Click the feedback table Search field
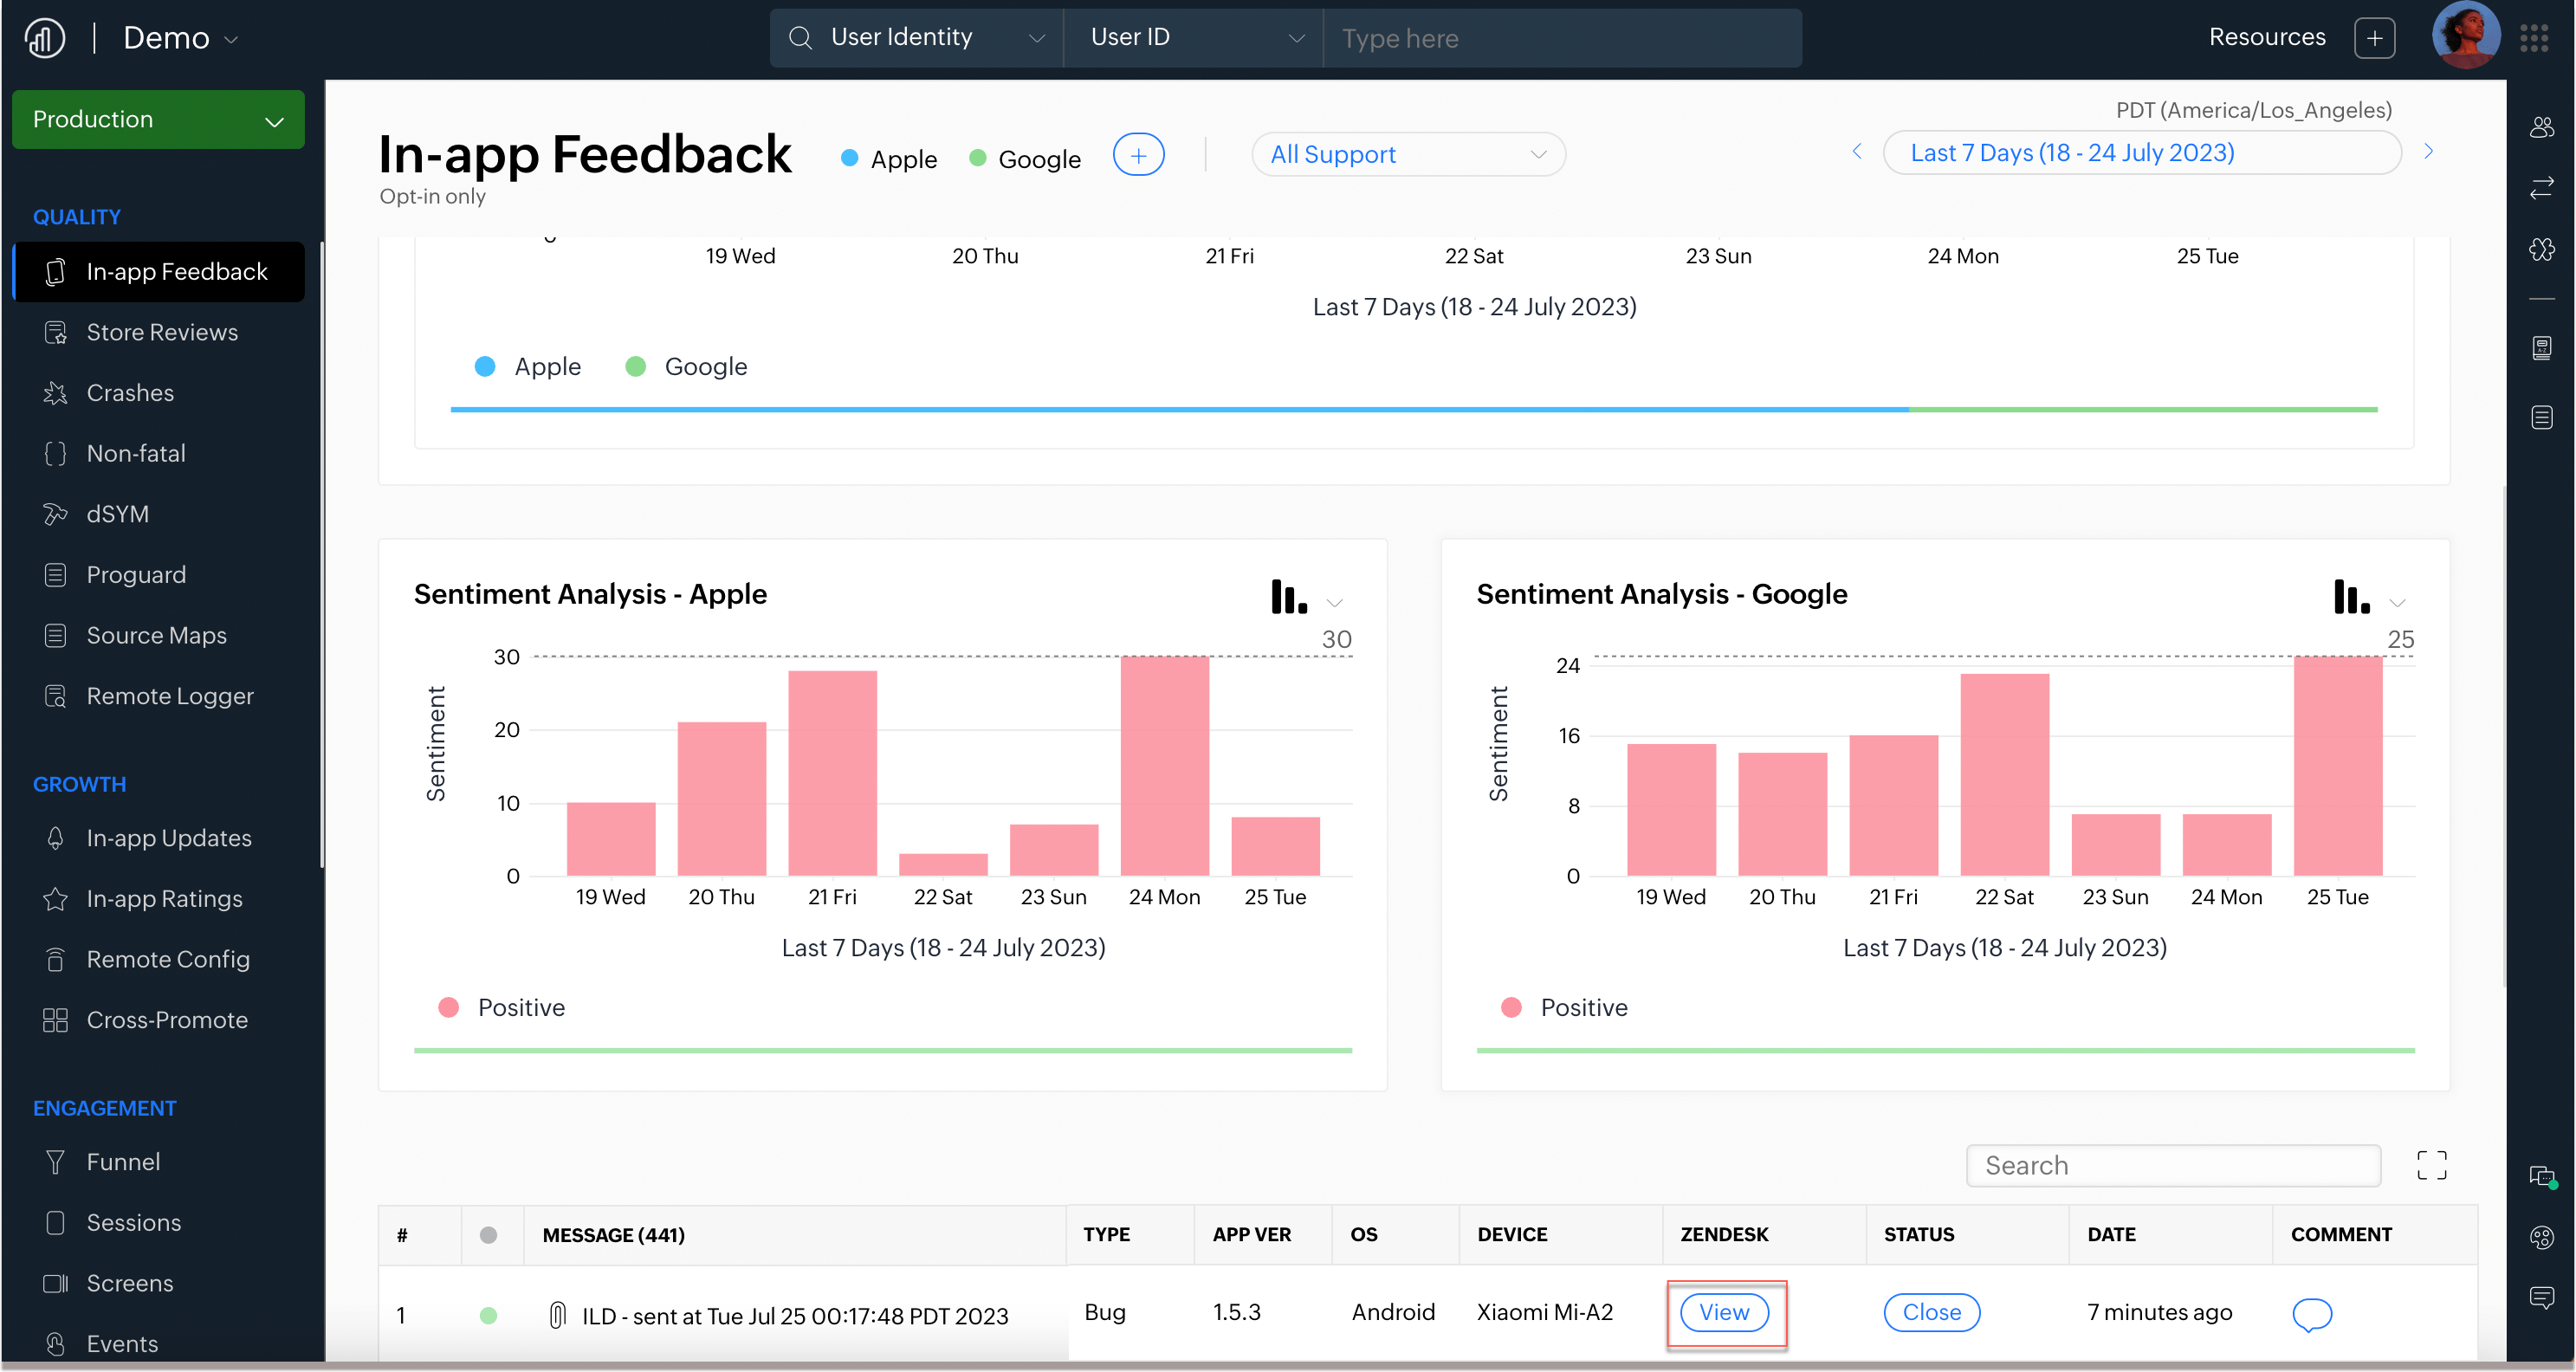Viewport: 2576px width, 1372px height. pos(2172,1165)
